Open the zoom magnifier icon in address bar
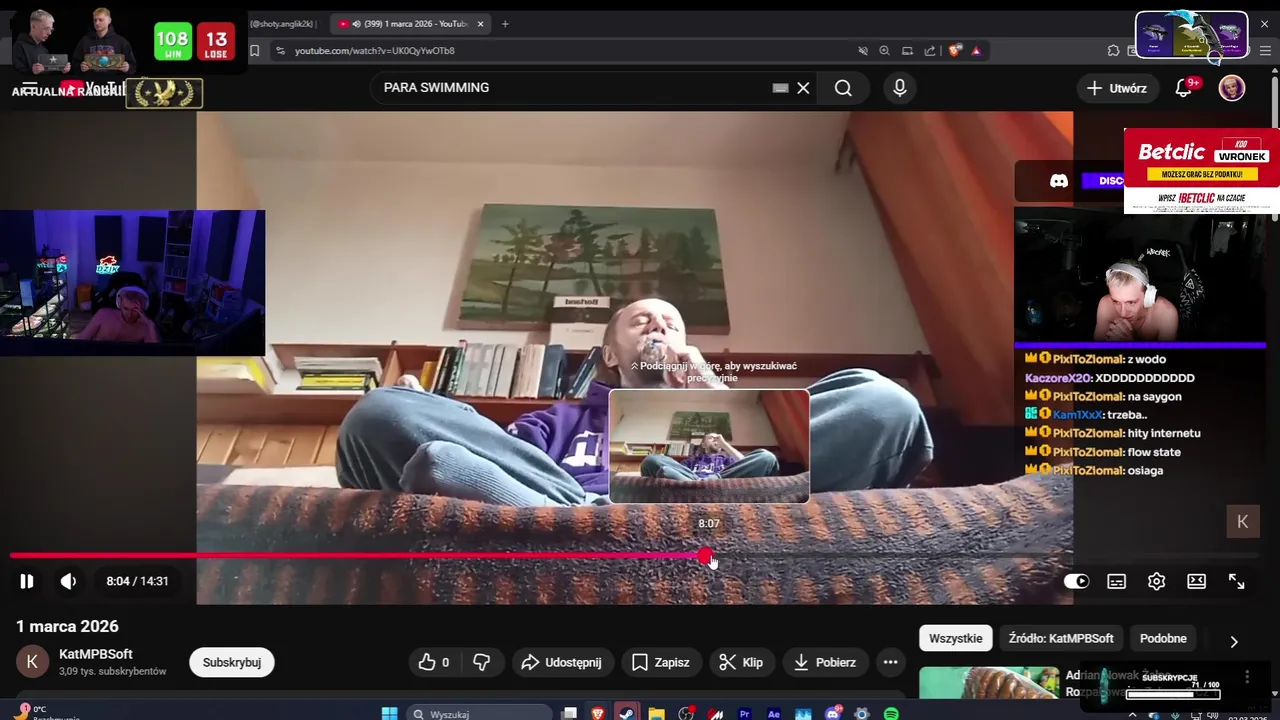Screen dimensions: 1280x720 884,51
